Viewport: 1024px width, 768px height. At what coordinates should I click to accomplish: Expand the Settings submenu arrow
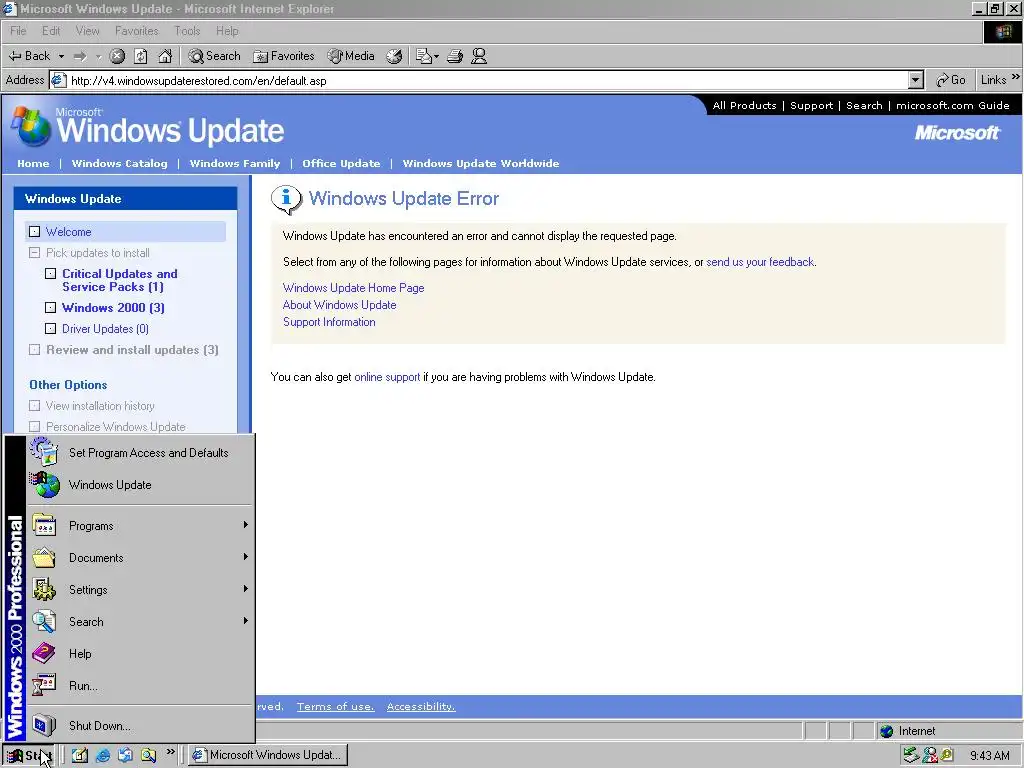[x=246, y=589]
